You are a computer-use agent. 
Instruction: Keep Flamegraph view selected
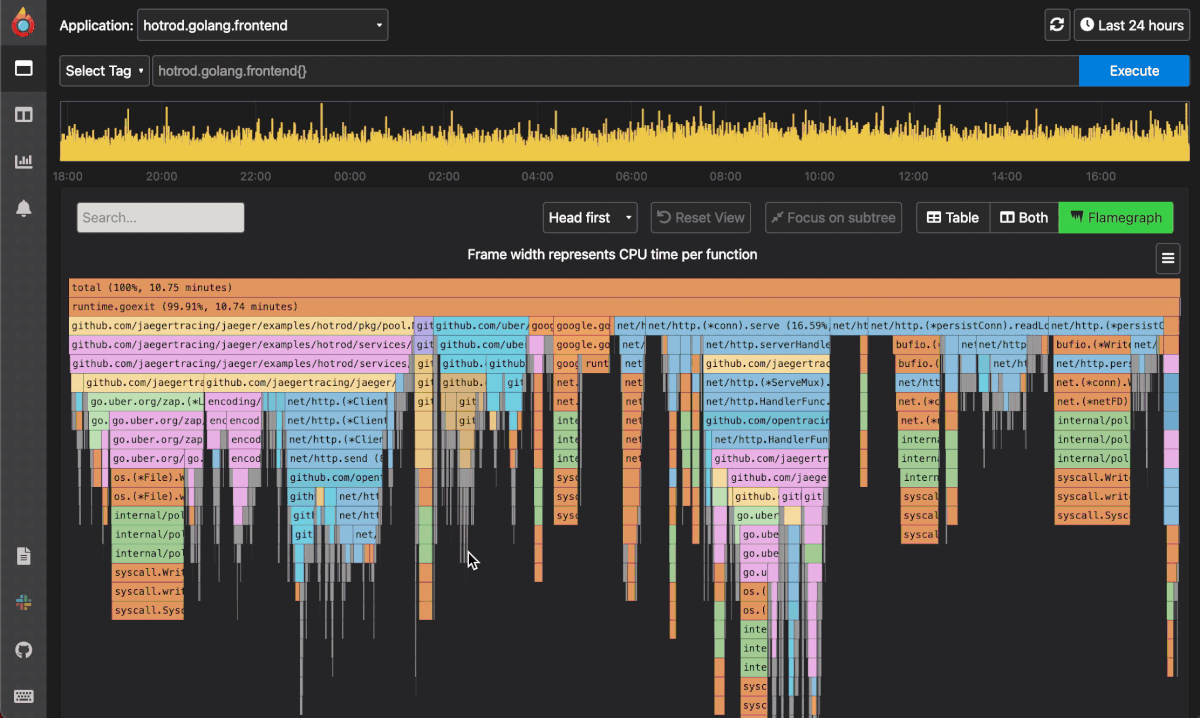(1116, 217)
